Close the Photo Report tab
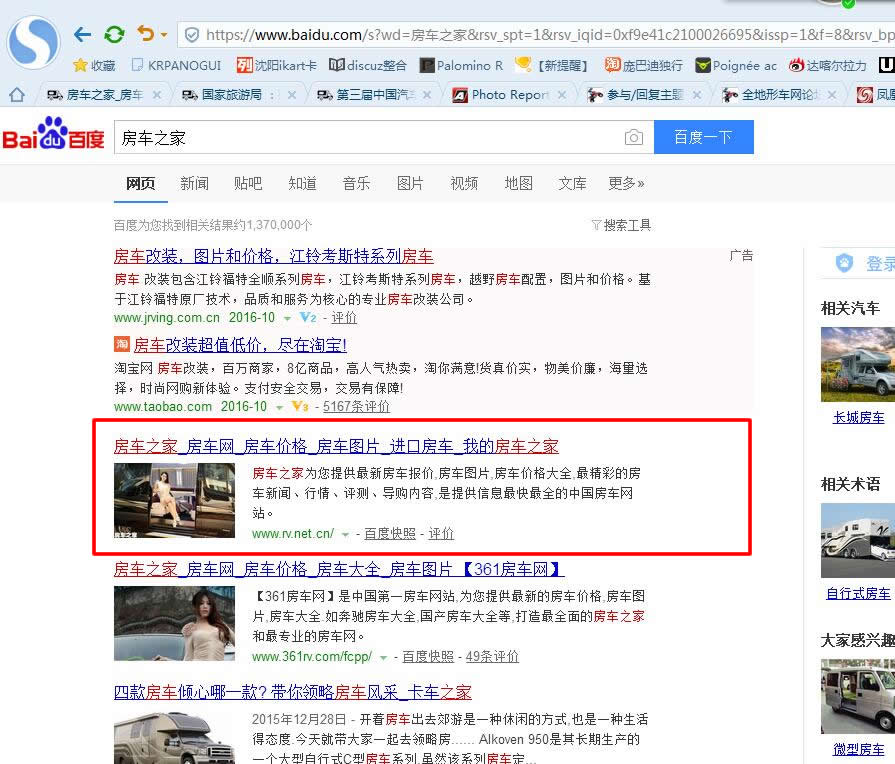The height and width of the screenshot is (764, 895). click(562, 95)
